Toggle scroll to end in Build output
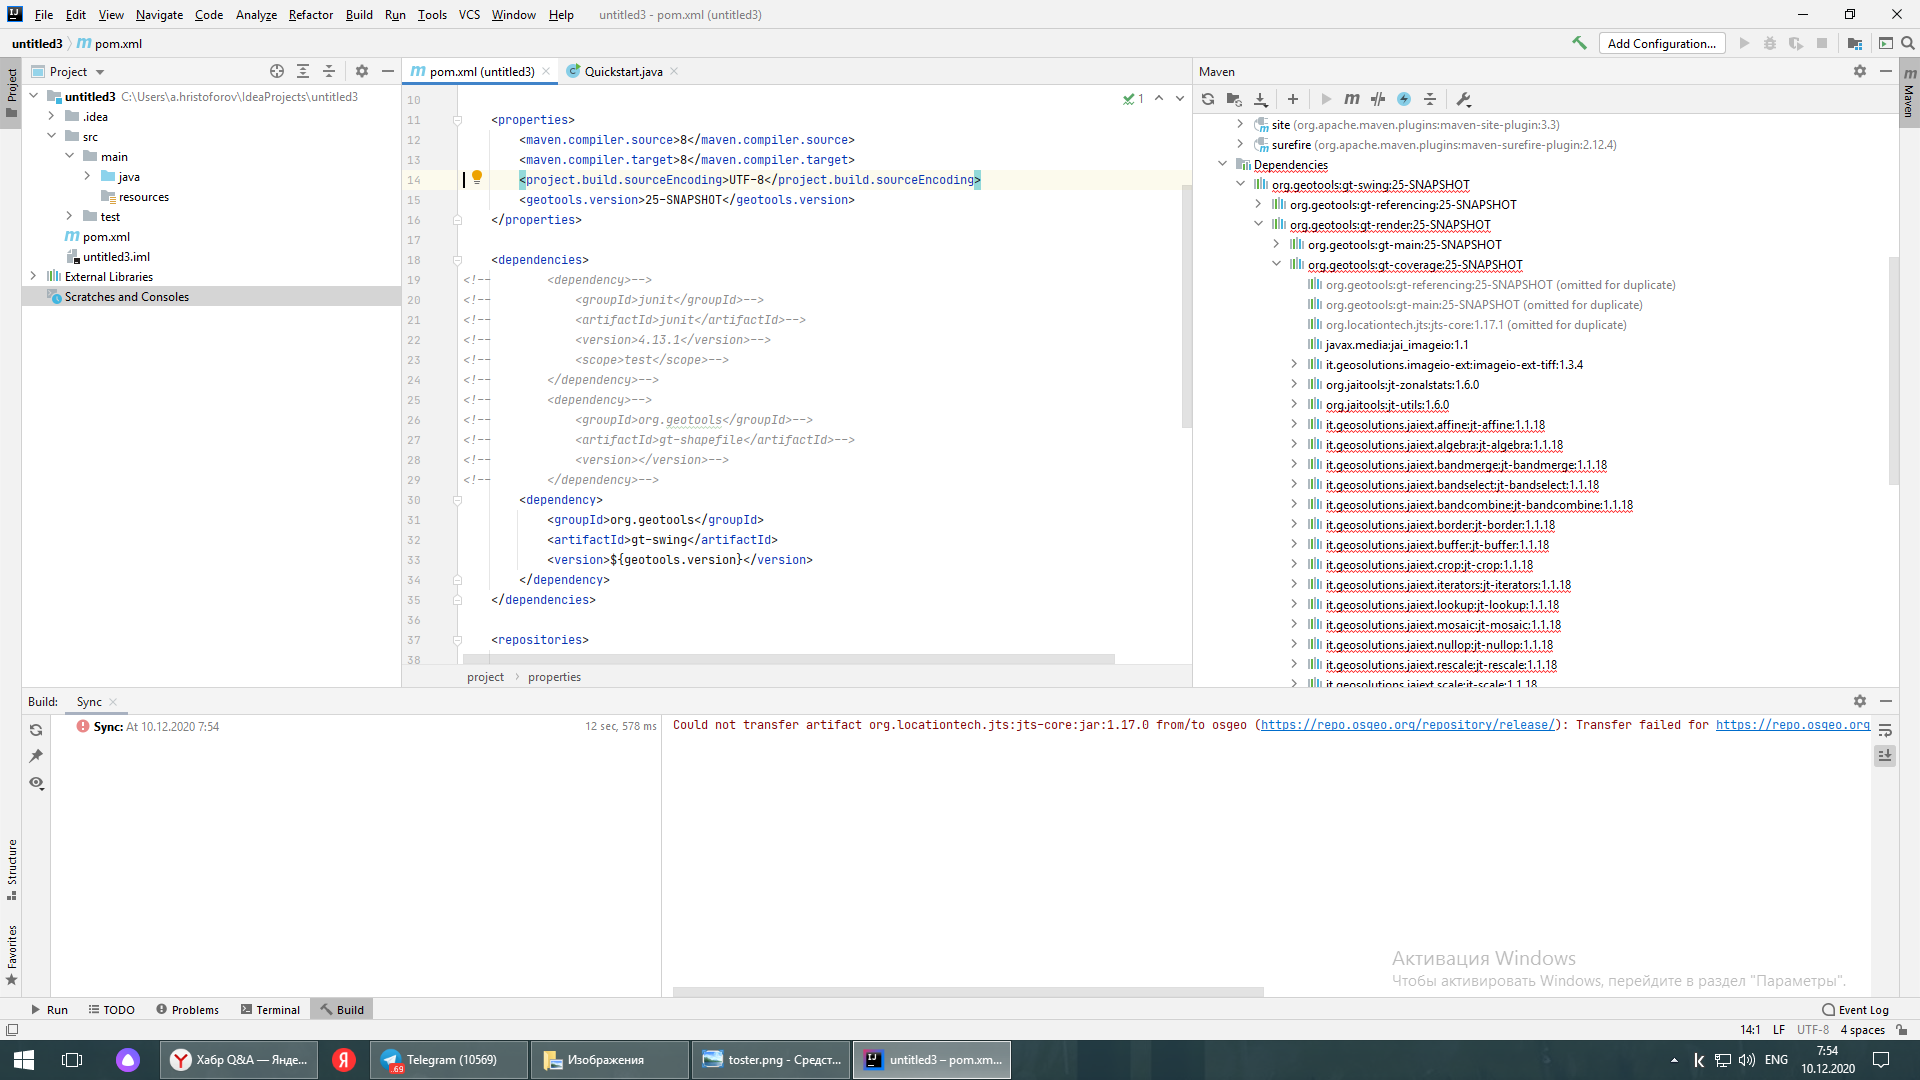The width and height of the screenshot is (1920, 1080). pyautogui.click(x=1885, y=756)
